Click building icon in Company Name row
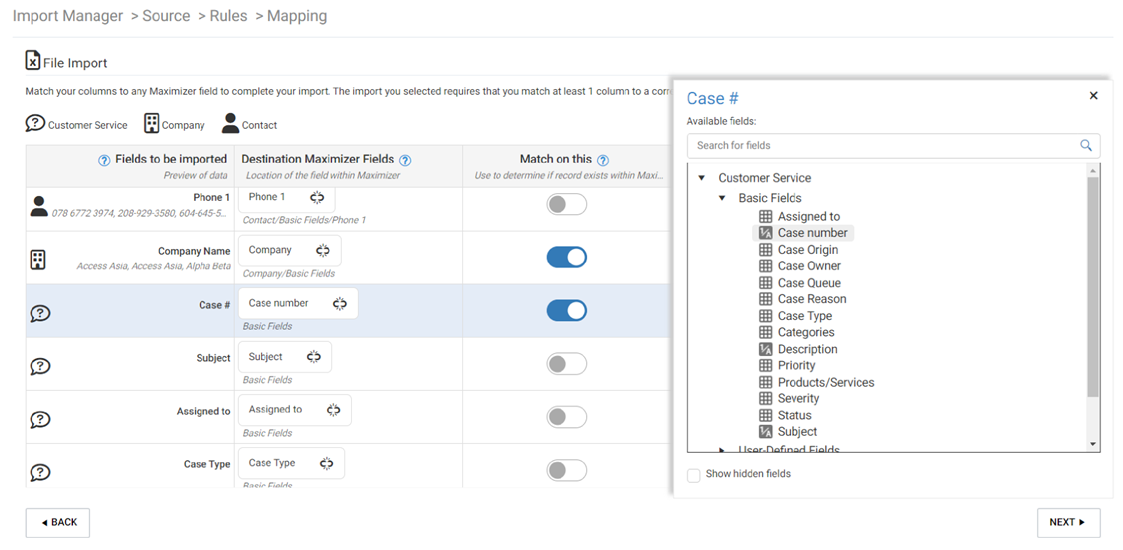 (x=38, y=259)
